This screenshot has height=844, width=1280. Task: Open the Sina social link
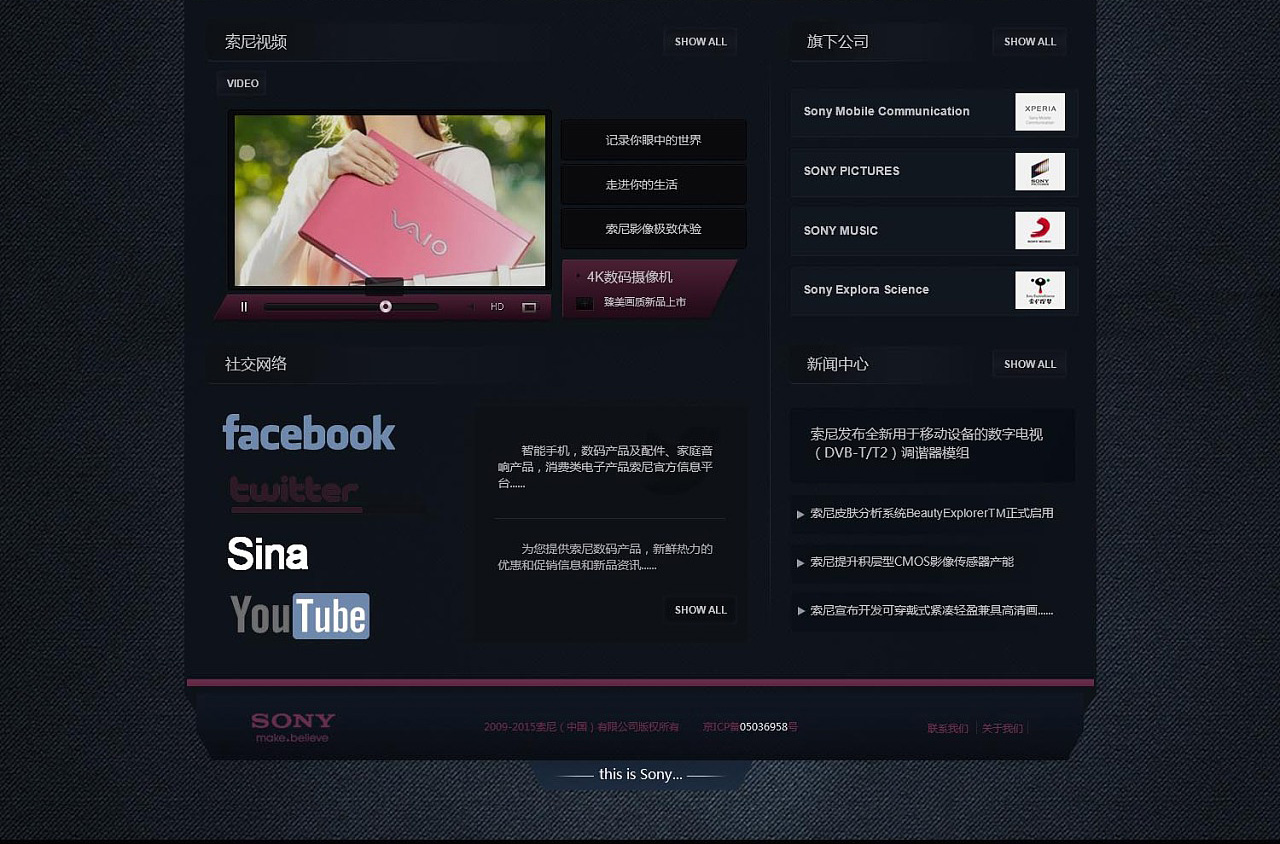(x=268, y=554)
